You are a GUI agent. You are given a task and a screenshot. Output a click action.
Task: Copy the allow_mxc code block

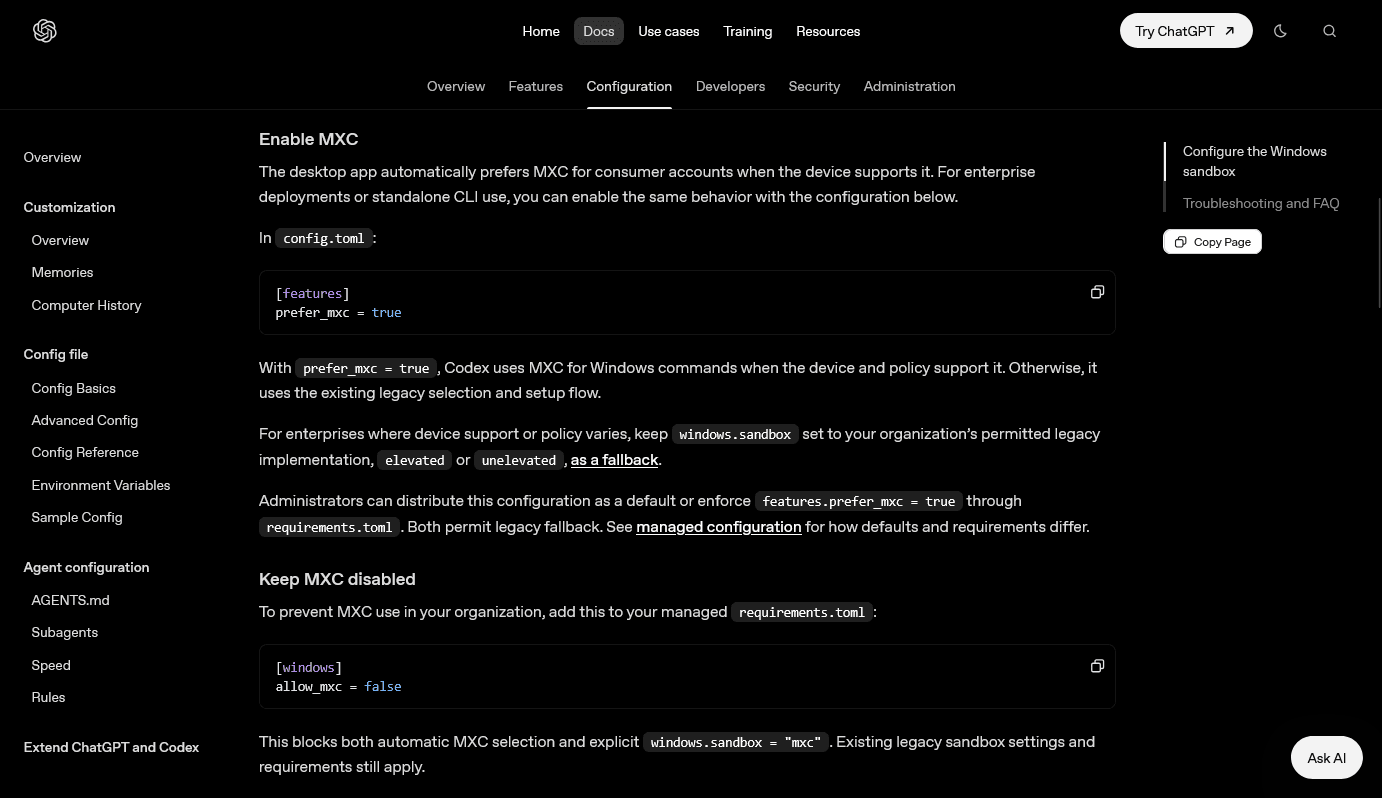tap(1097, 666)
